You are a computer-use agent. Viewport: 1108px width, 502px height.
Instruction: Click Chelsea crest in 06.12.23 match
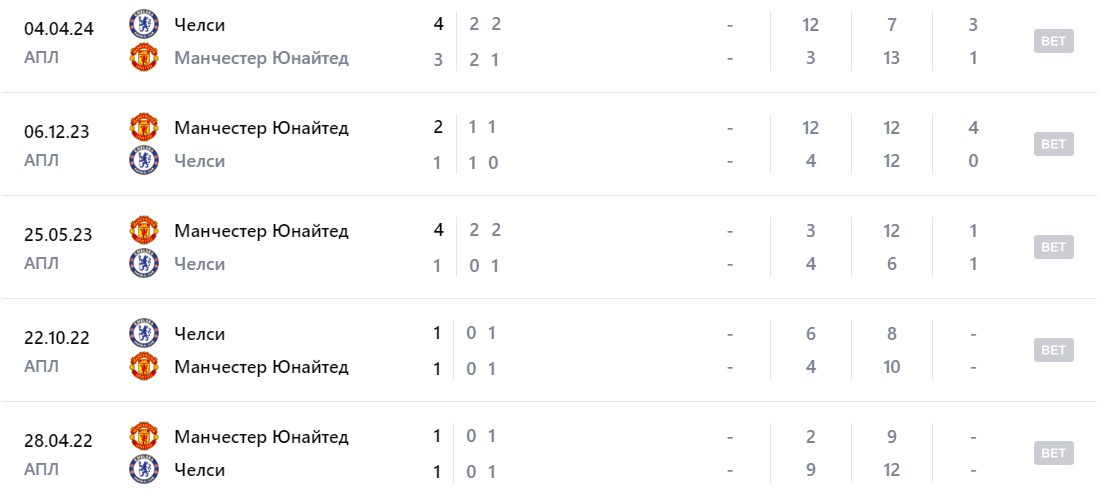(x=144, y=161)
